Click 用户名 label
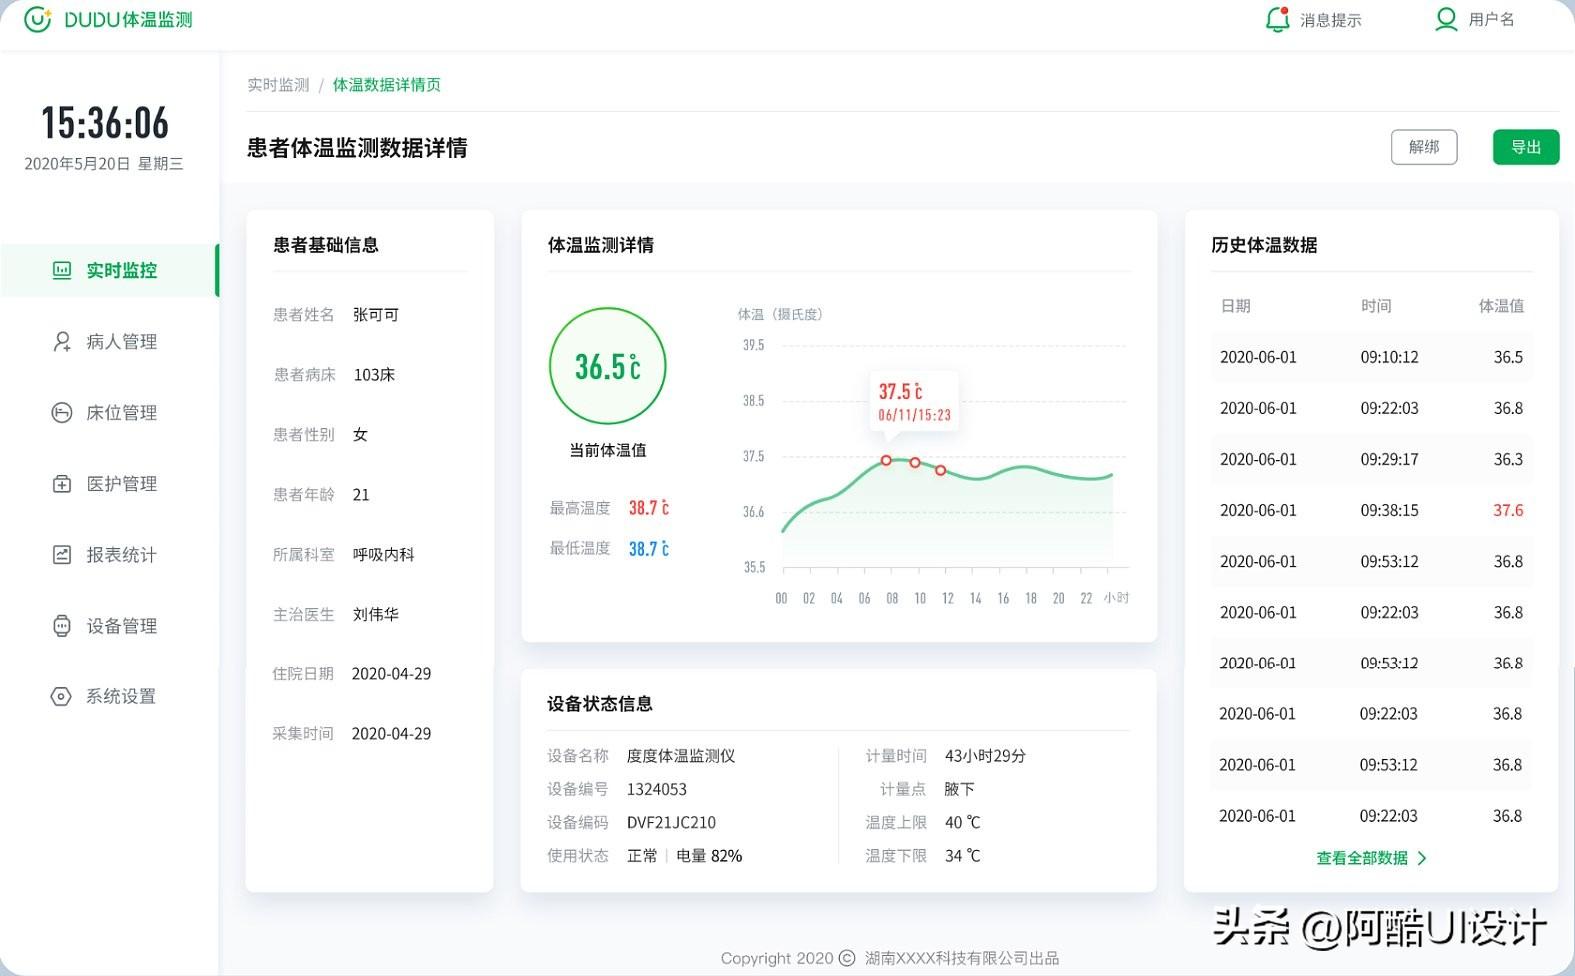The height and width of the screenshot is (976, 1575). (1491, 19)
